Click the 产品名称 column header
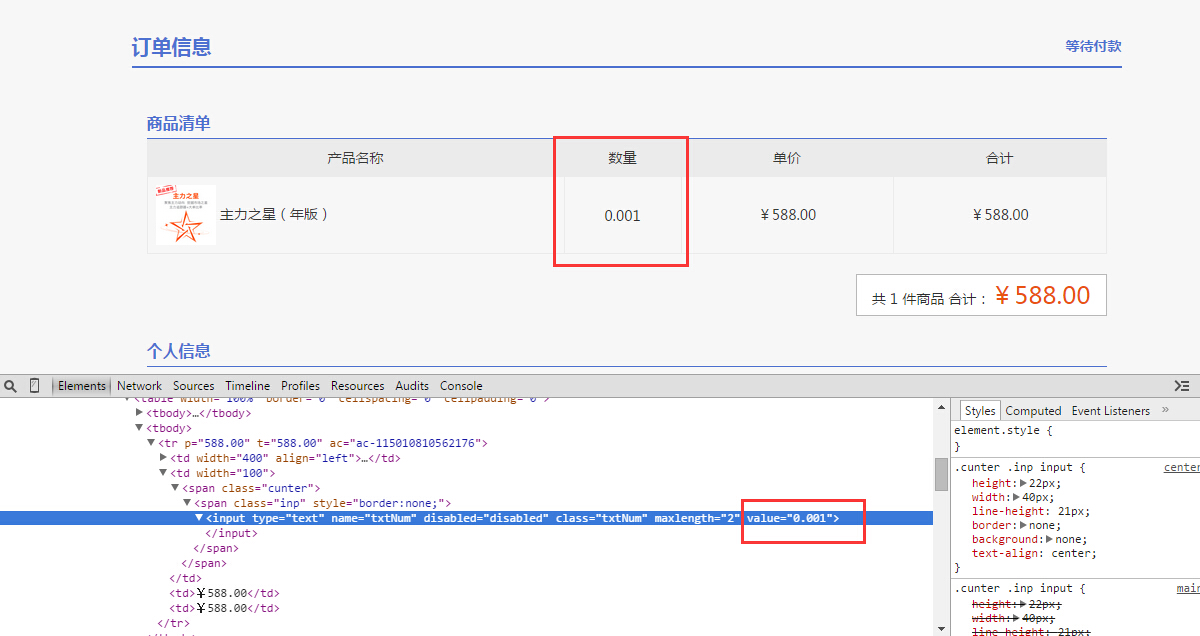1200x636 pixels. [355, 158]
